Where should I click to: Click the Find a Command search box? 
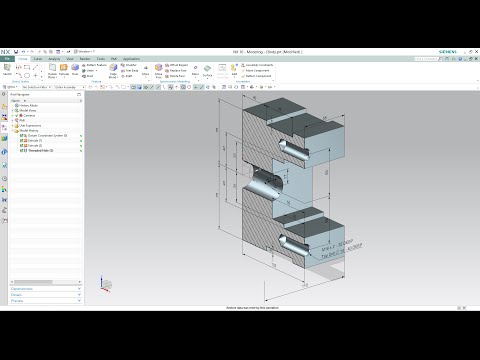point(428,59)
